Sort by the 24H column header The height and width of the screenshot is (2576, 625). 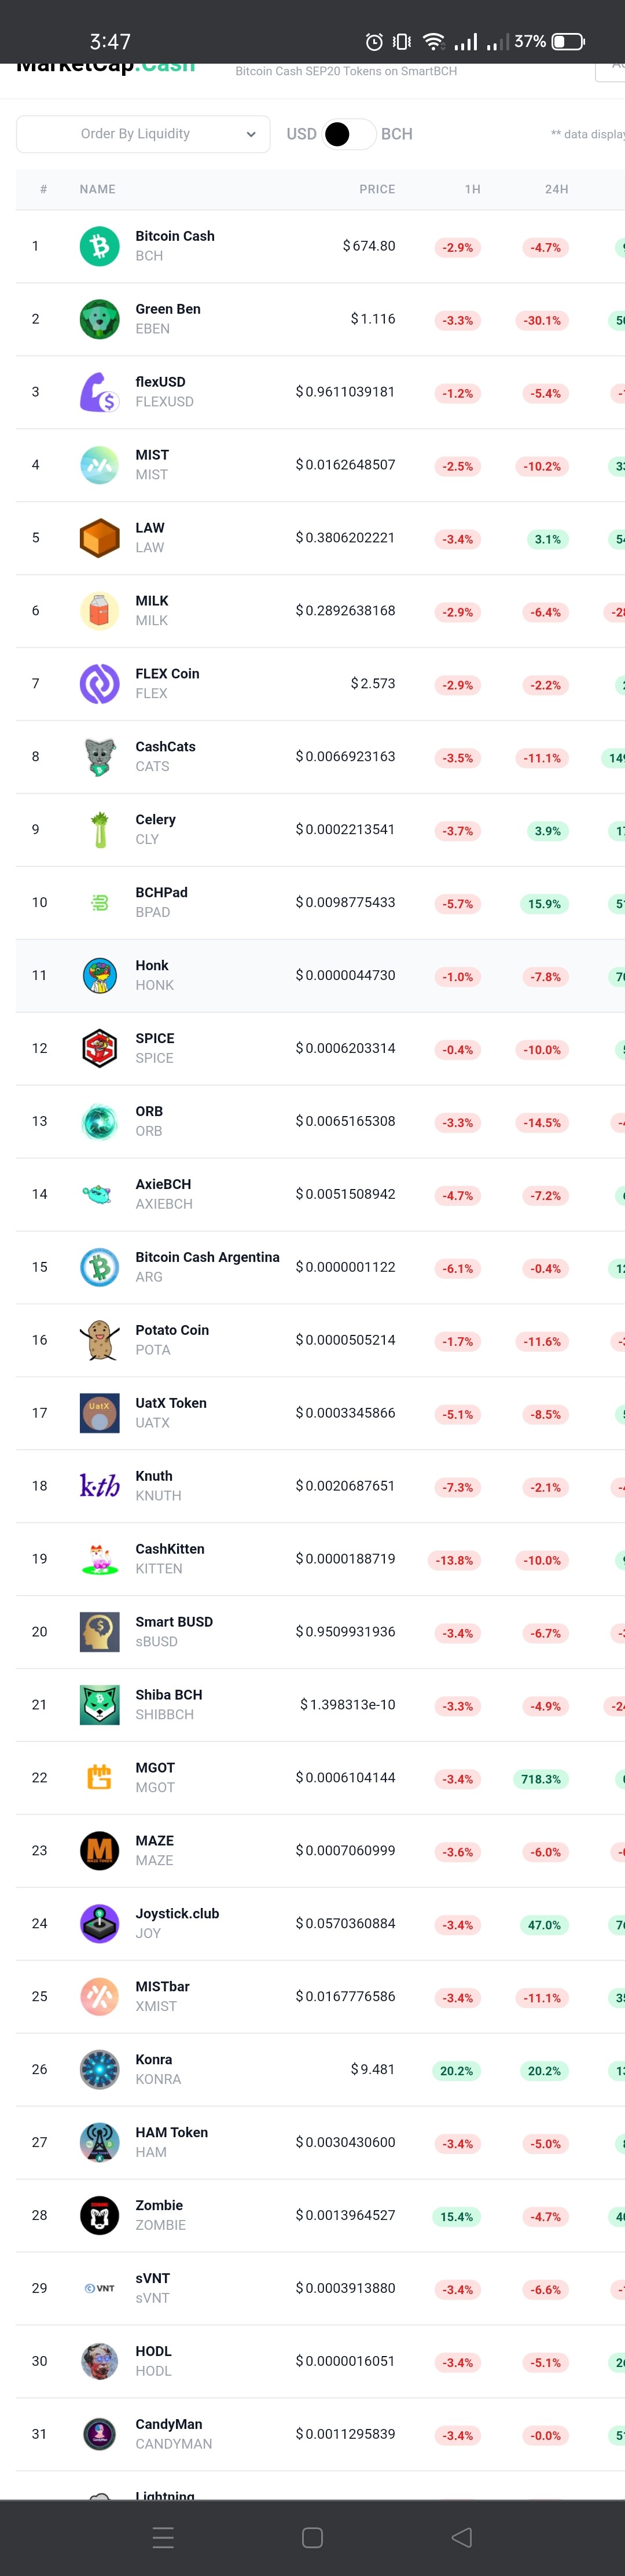(556, 189)
